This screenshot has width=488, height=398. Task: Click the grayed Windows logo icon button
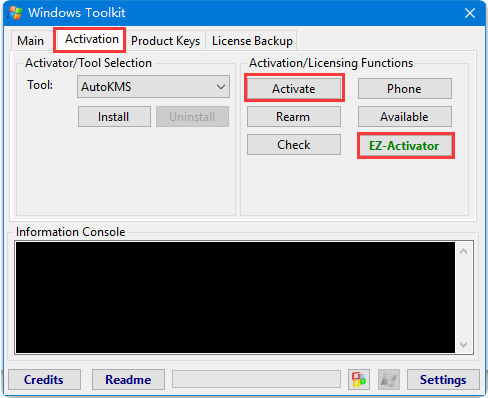click(389, 379)
